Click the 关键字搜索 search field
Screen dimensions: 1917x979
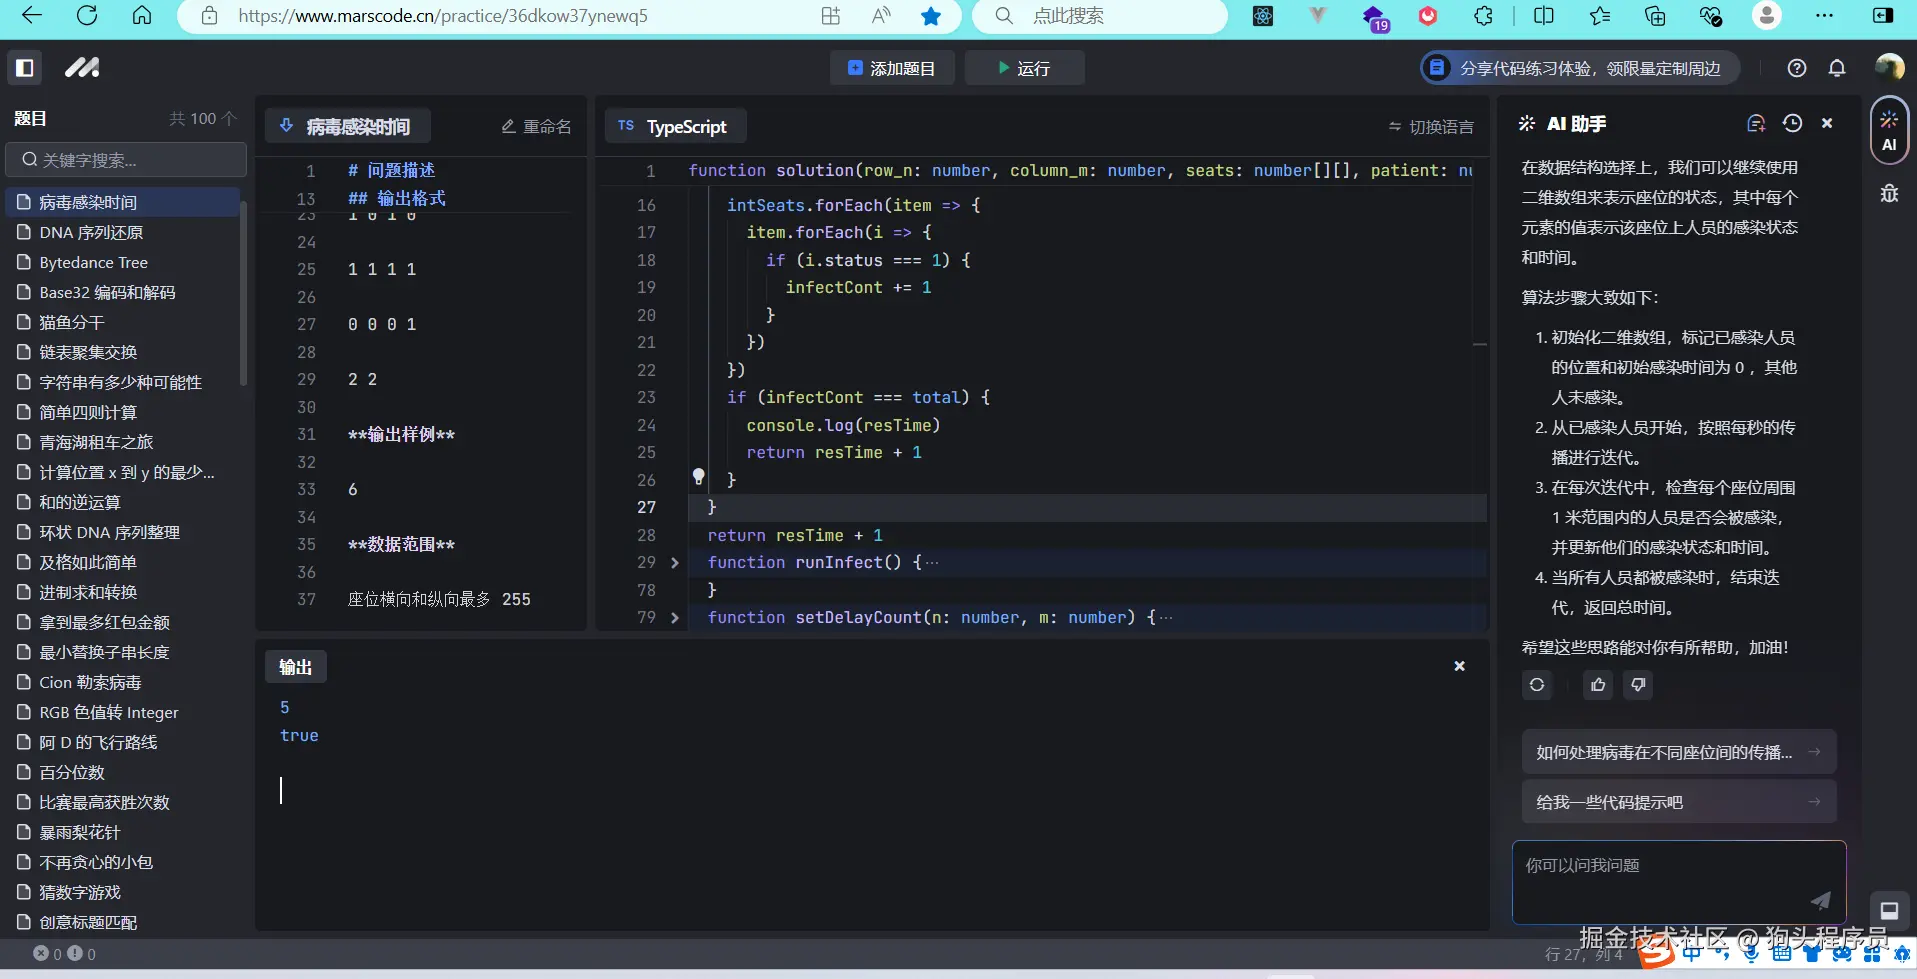[x=127, y=160]
